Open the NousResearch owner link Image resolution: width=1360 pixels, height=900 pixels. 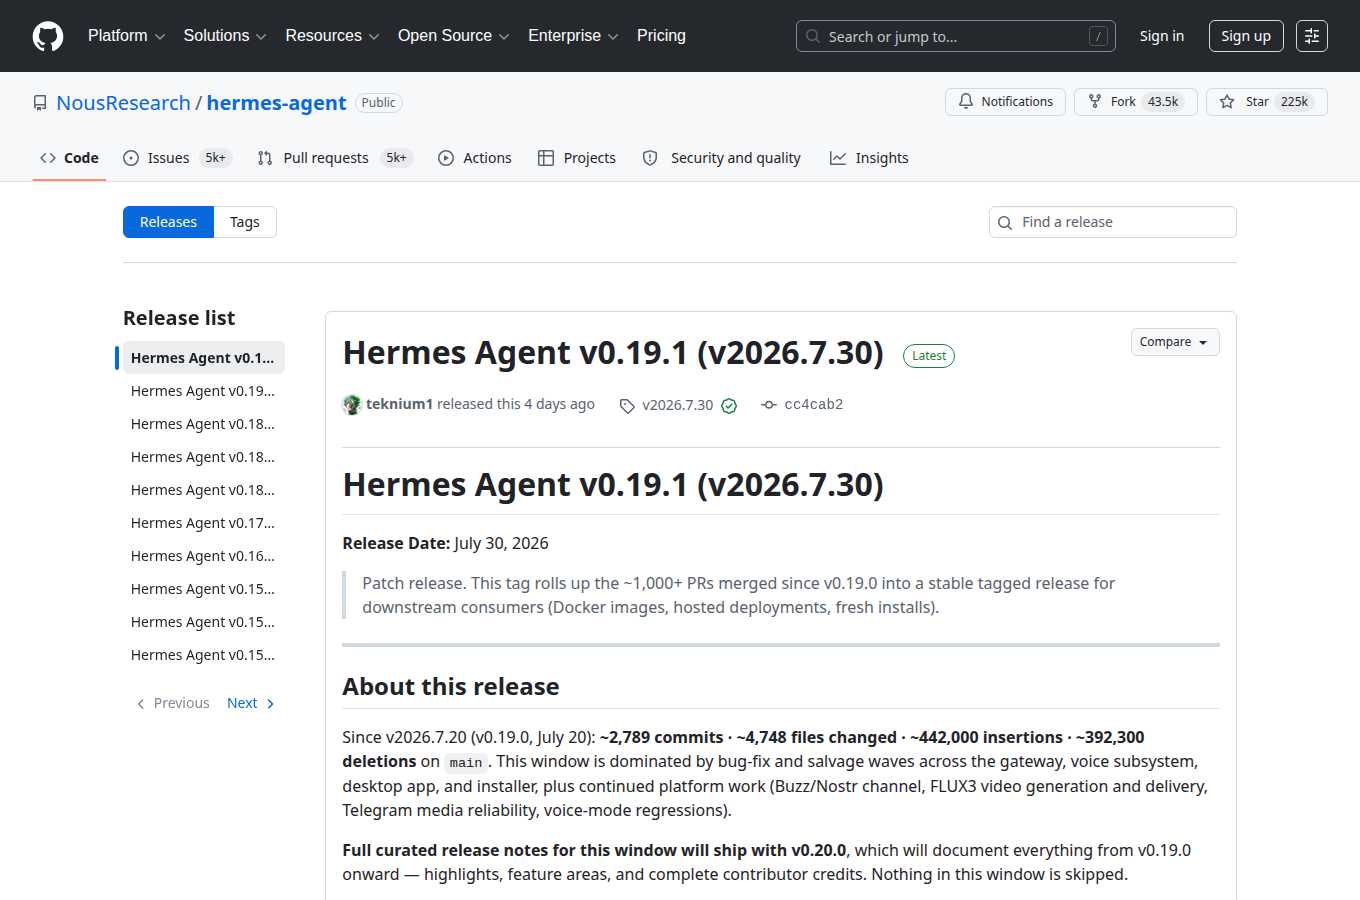[123, 103]
